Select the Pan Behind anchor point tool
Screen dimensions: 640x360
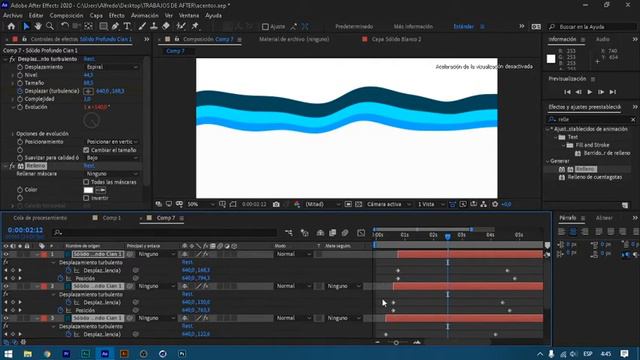pyautogui.click(x=89, y=27)
